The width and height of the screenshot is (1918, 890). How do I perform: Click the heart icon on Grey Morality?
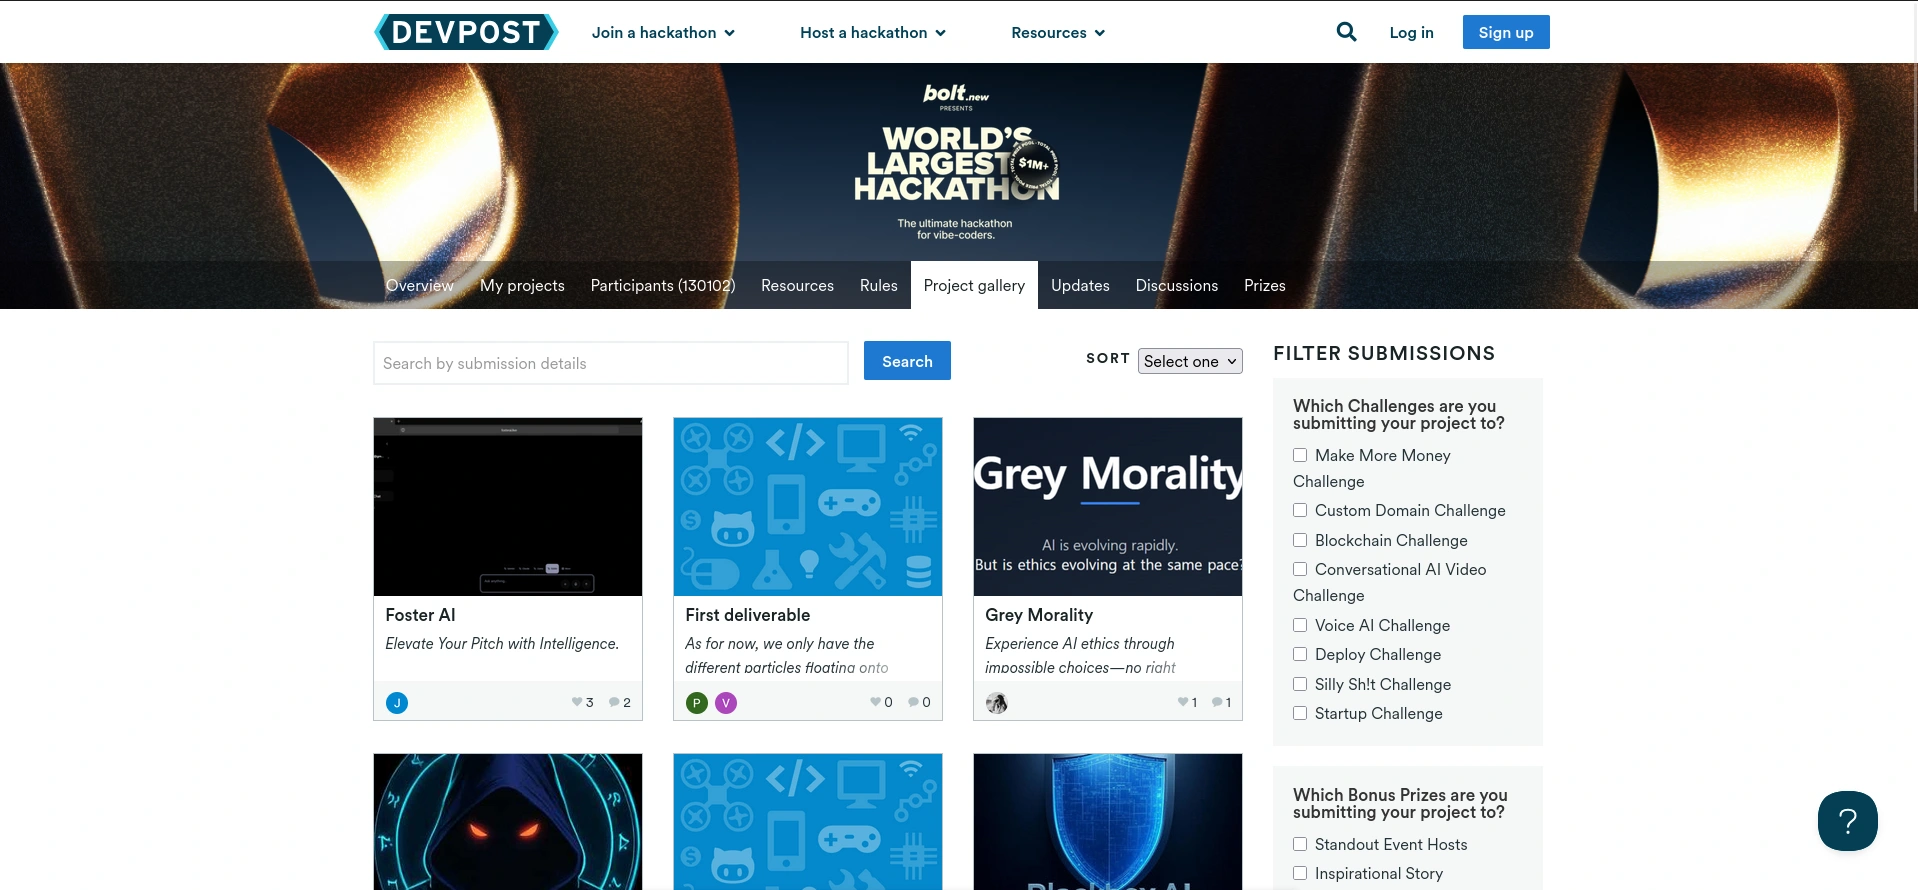point(1183,702)
